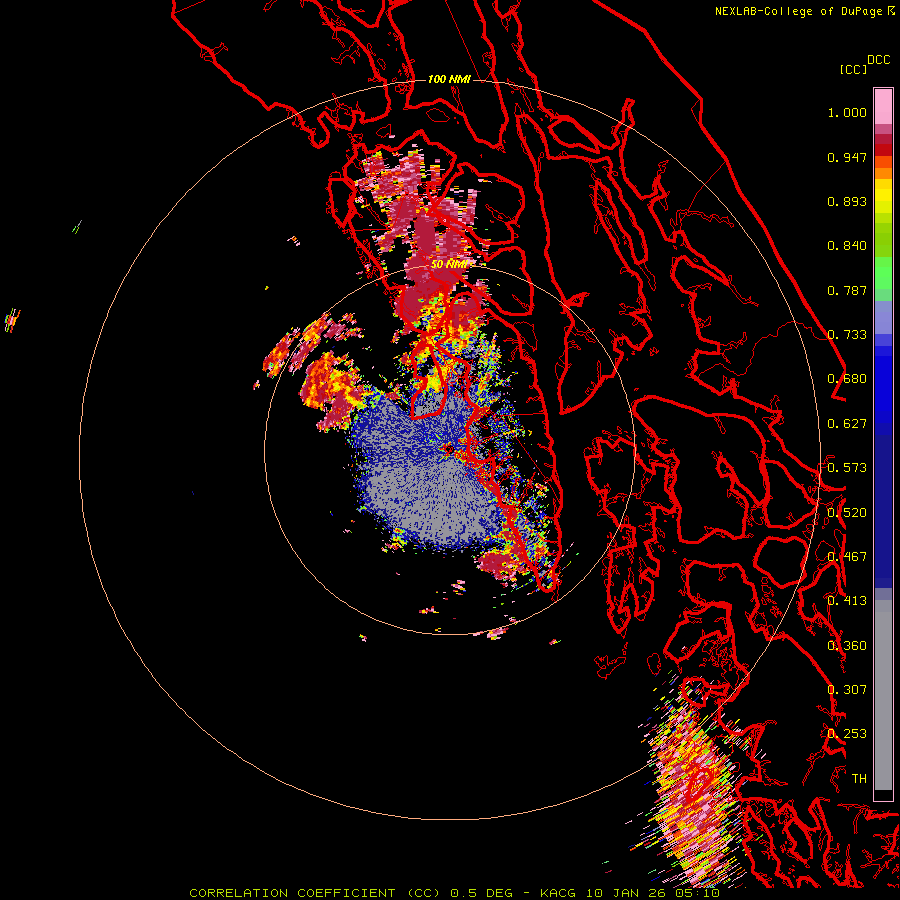The width and height of the screenshot is (900, 900).
Task: Select the 0.520 scale value
Action: (847, 513)
